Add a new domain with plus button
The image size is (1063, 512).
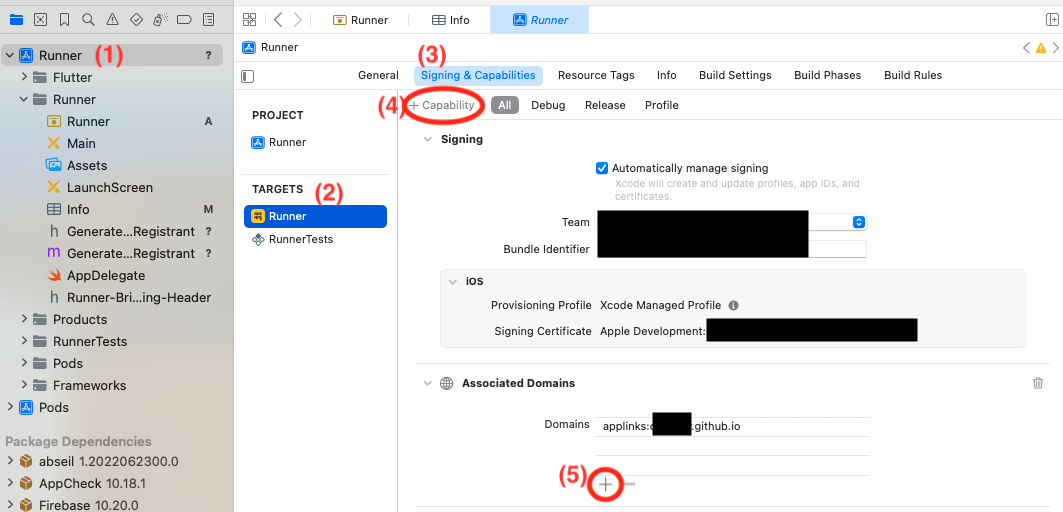click(605, 484)
